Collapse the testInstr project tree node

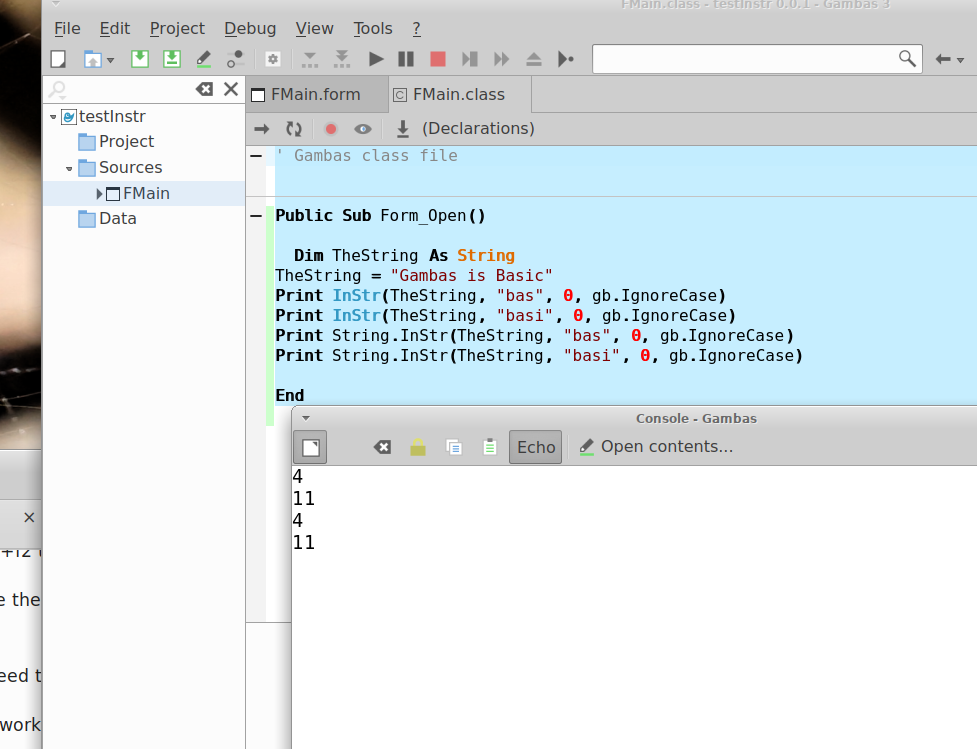click(x=53, y=117)
